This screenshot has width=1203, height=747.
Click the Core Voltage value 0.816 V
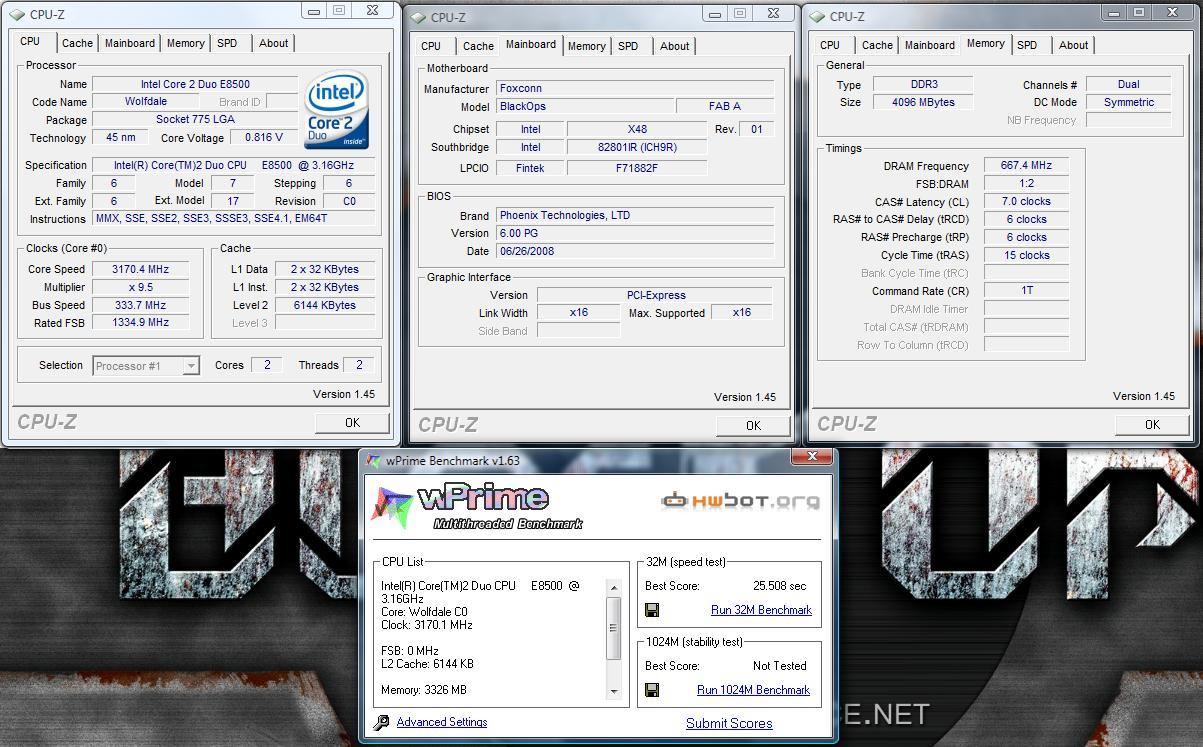(264, 138)
